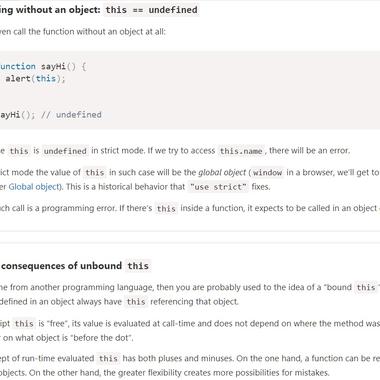Click the inline 'window' code snippet
Image resolution: width=380 pixels, height=380 pixels.
(x=267, y=173)
